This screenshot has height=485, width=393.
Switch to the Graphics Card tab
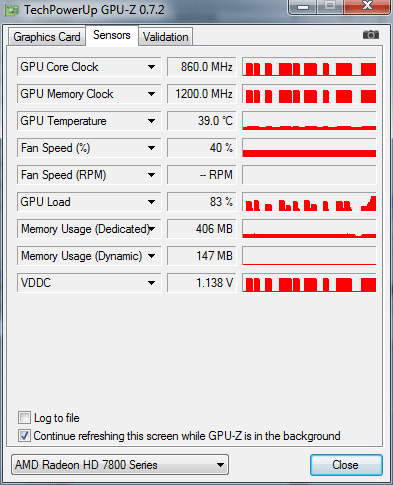point(47,37)
